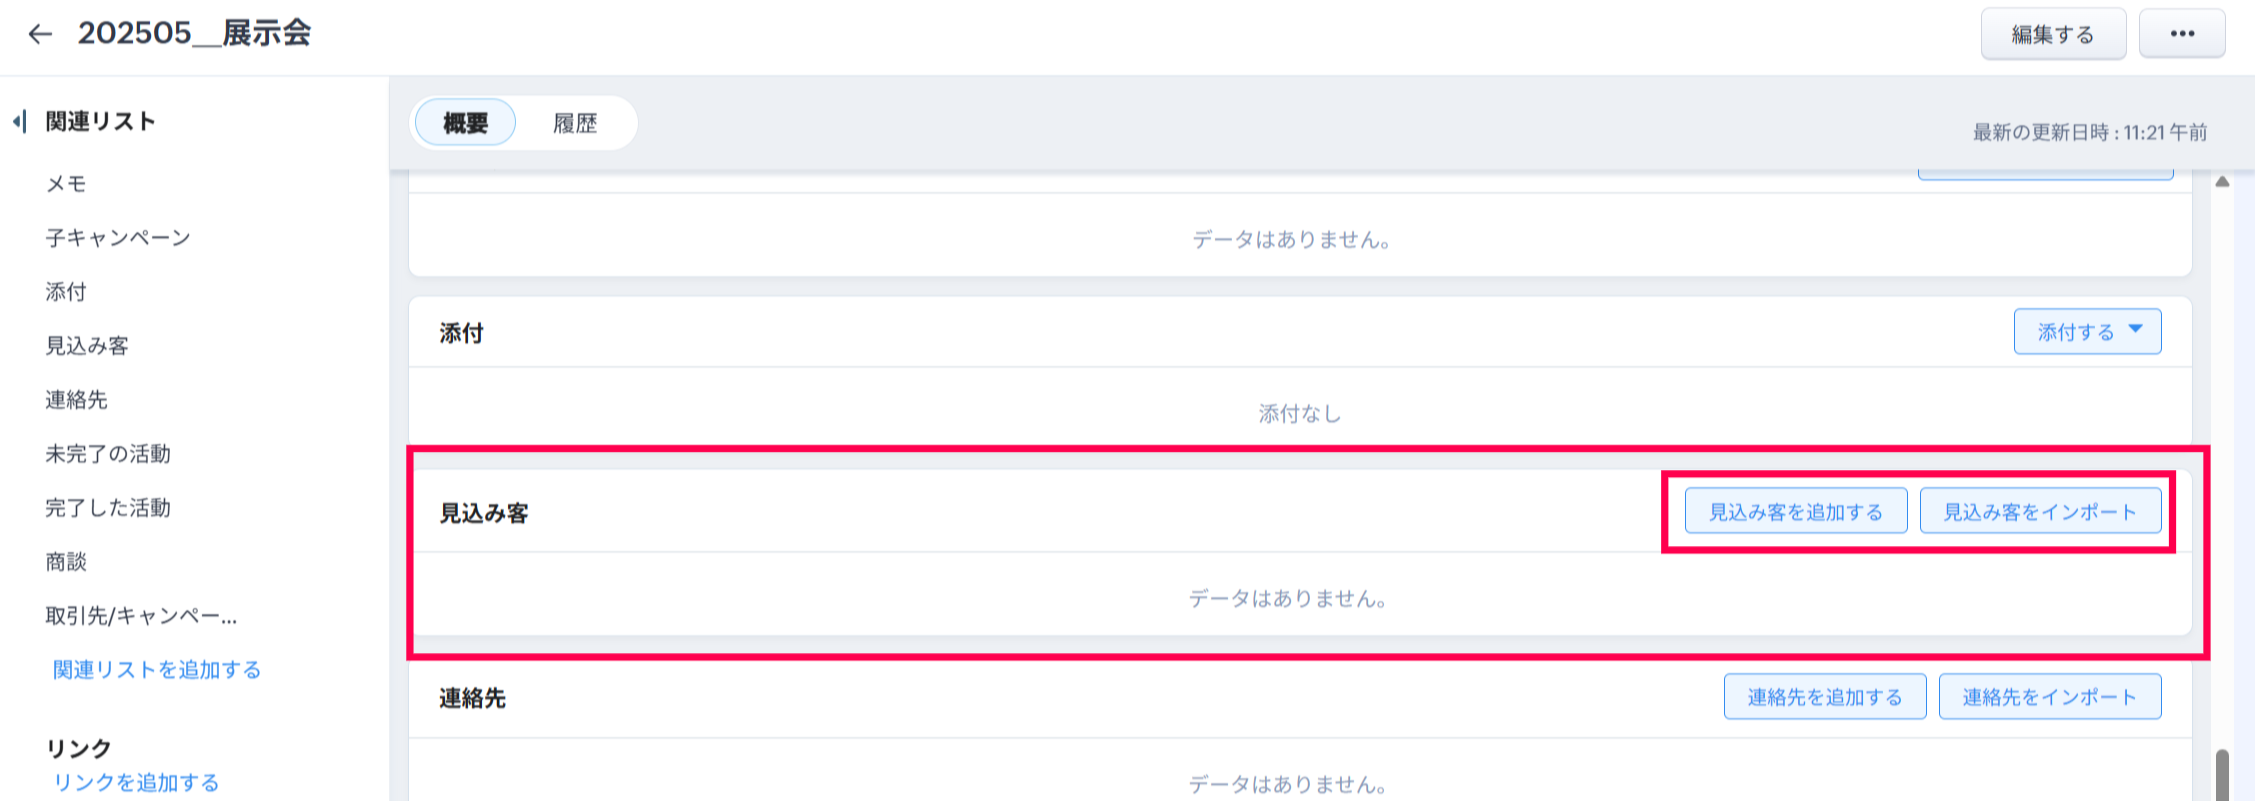2255x801 pixels.
Task: Open the 添付する dropdown
Action: tap(2087, 332)
